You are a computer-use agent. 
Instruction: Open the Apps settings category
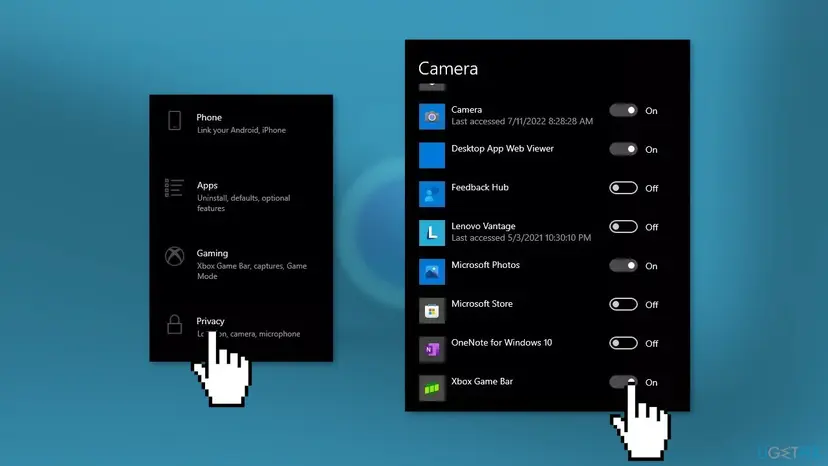[x=241, y=195]
